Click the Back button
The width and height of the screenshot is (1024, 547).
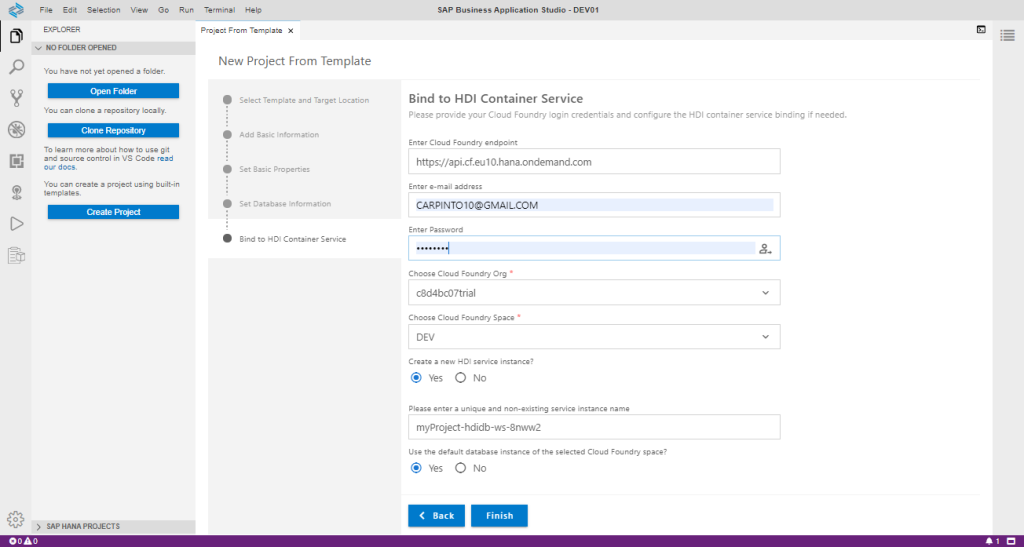click(436, 516)
